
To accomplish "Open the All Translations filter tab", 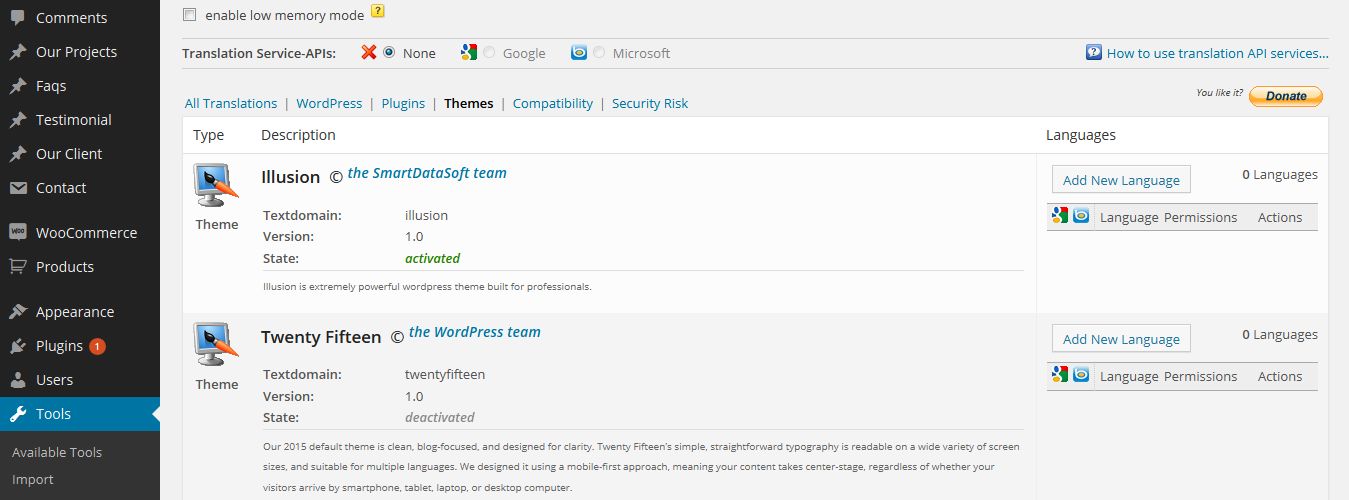I will (x=231, y=103).
